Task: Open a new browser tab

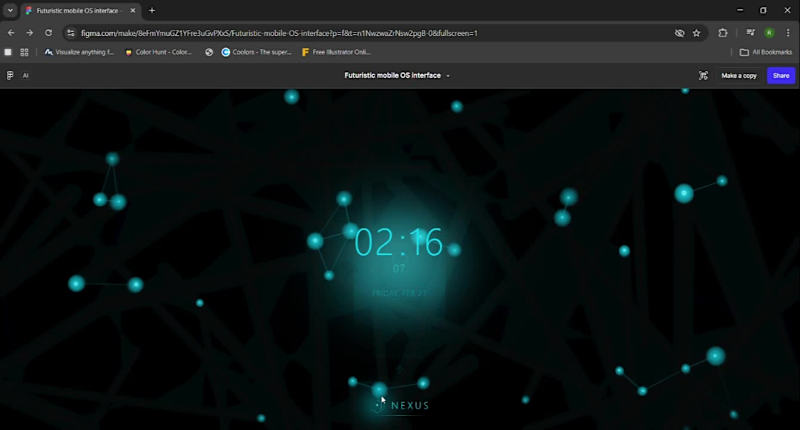Action: [152, 10]
